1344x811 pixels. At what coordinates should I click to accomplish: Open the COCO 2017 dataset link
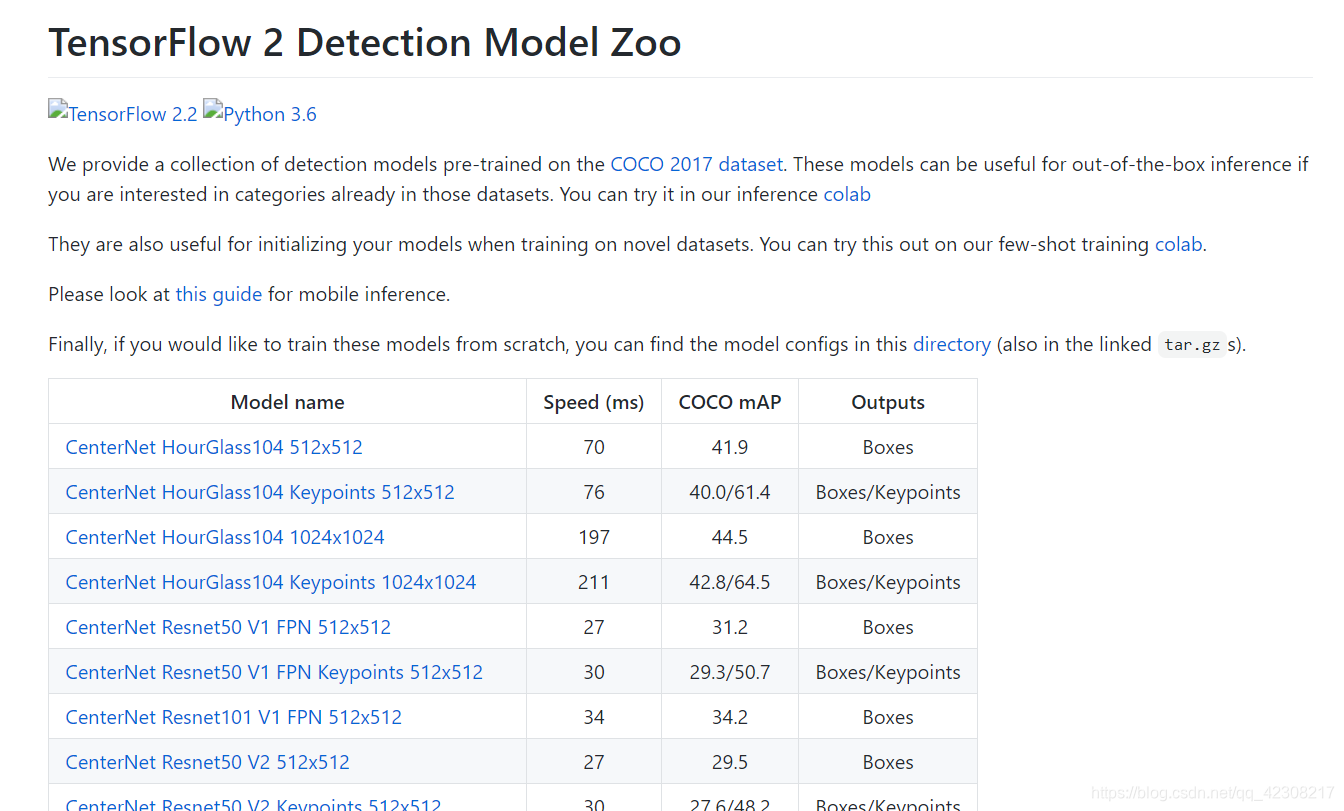click(697, 164)
